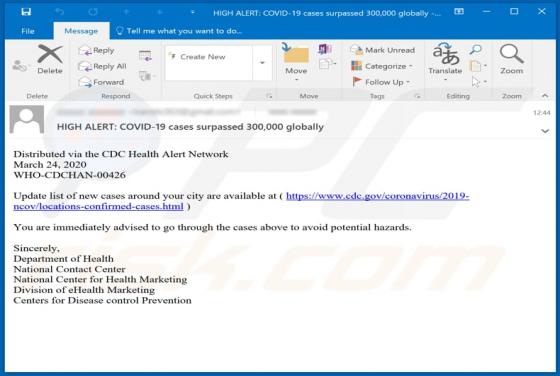This screenshot has width=560, height=376.
Task: Select Create New quick step
Action: click(x=209, y=57)
